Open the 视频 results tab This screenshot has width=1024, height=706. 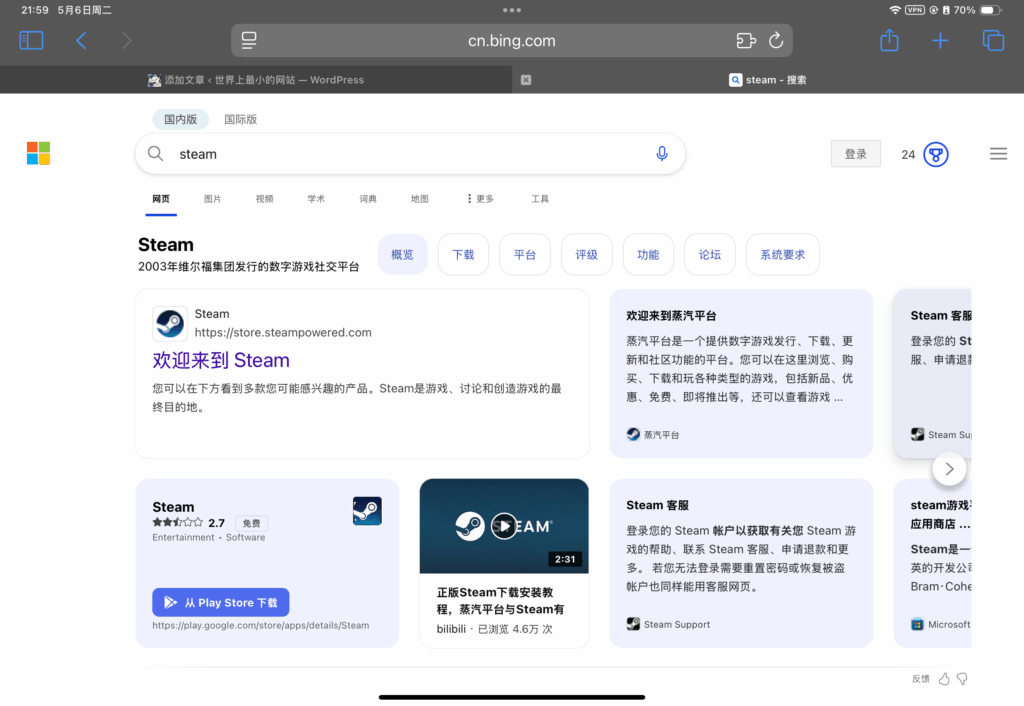coord(264,199)
